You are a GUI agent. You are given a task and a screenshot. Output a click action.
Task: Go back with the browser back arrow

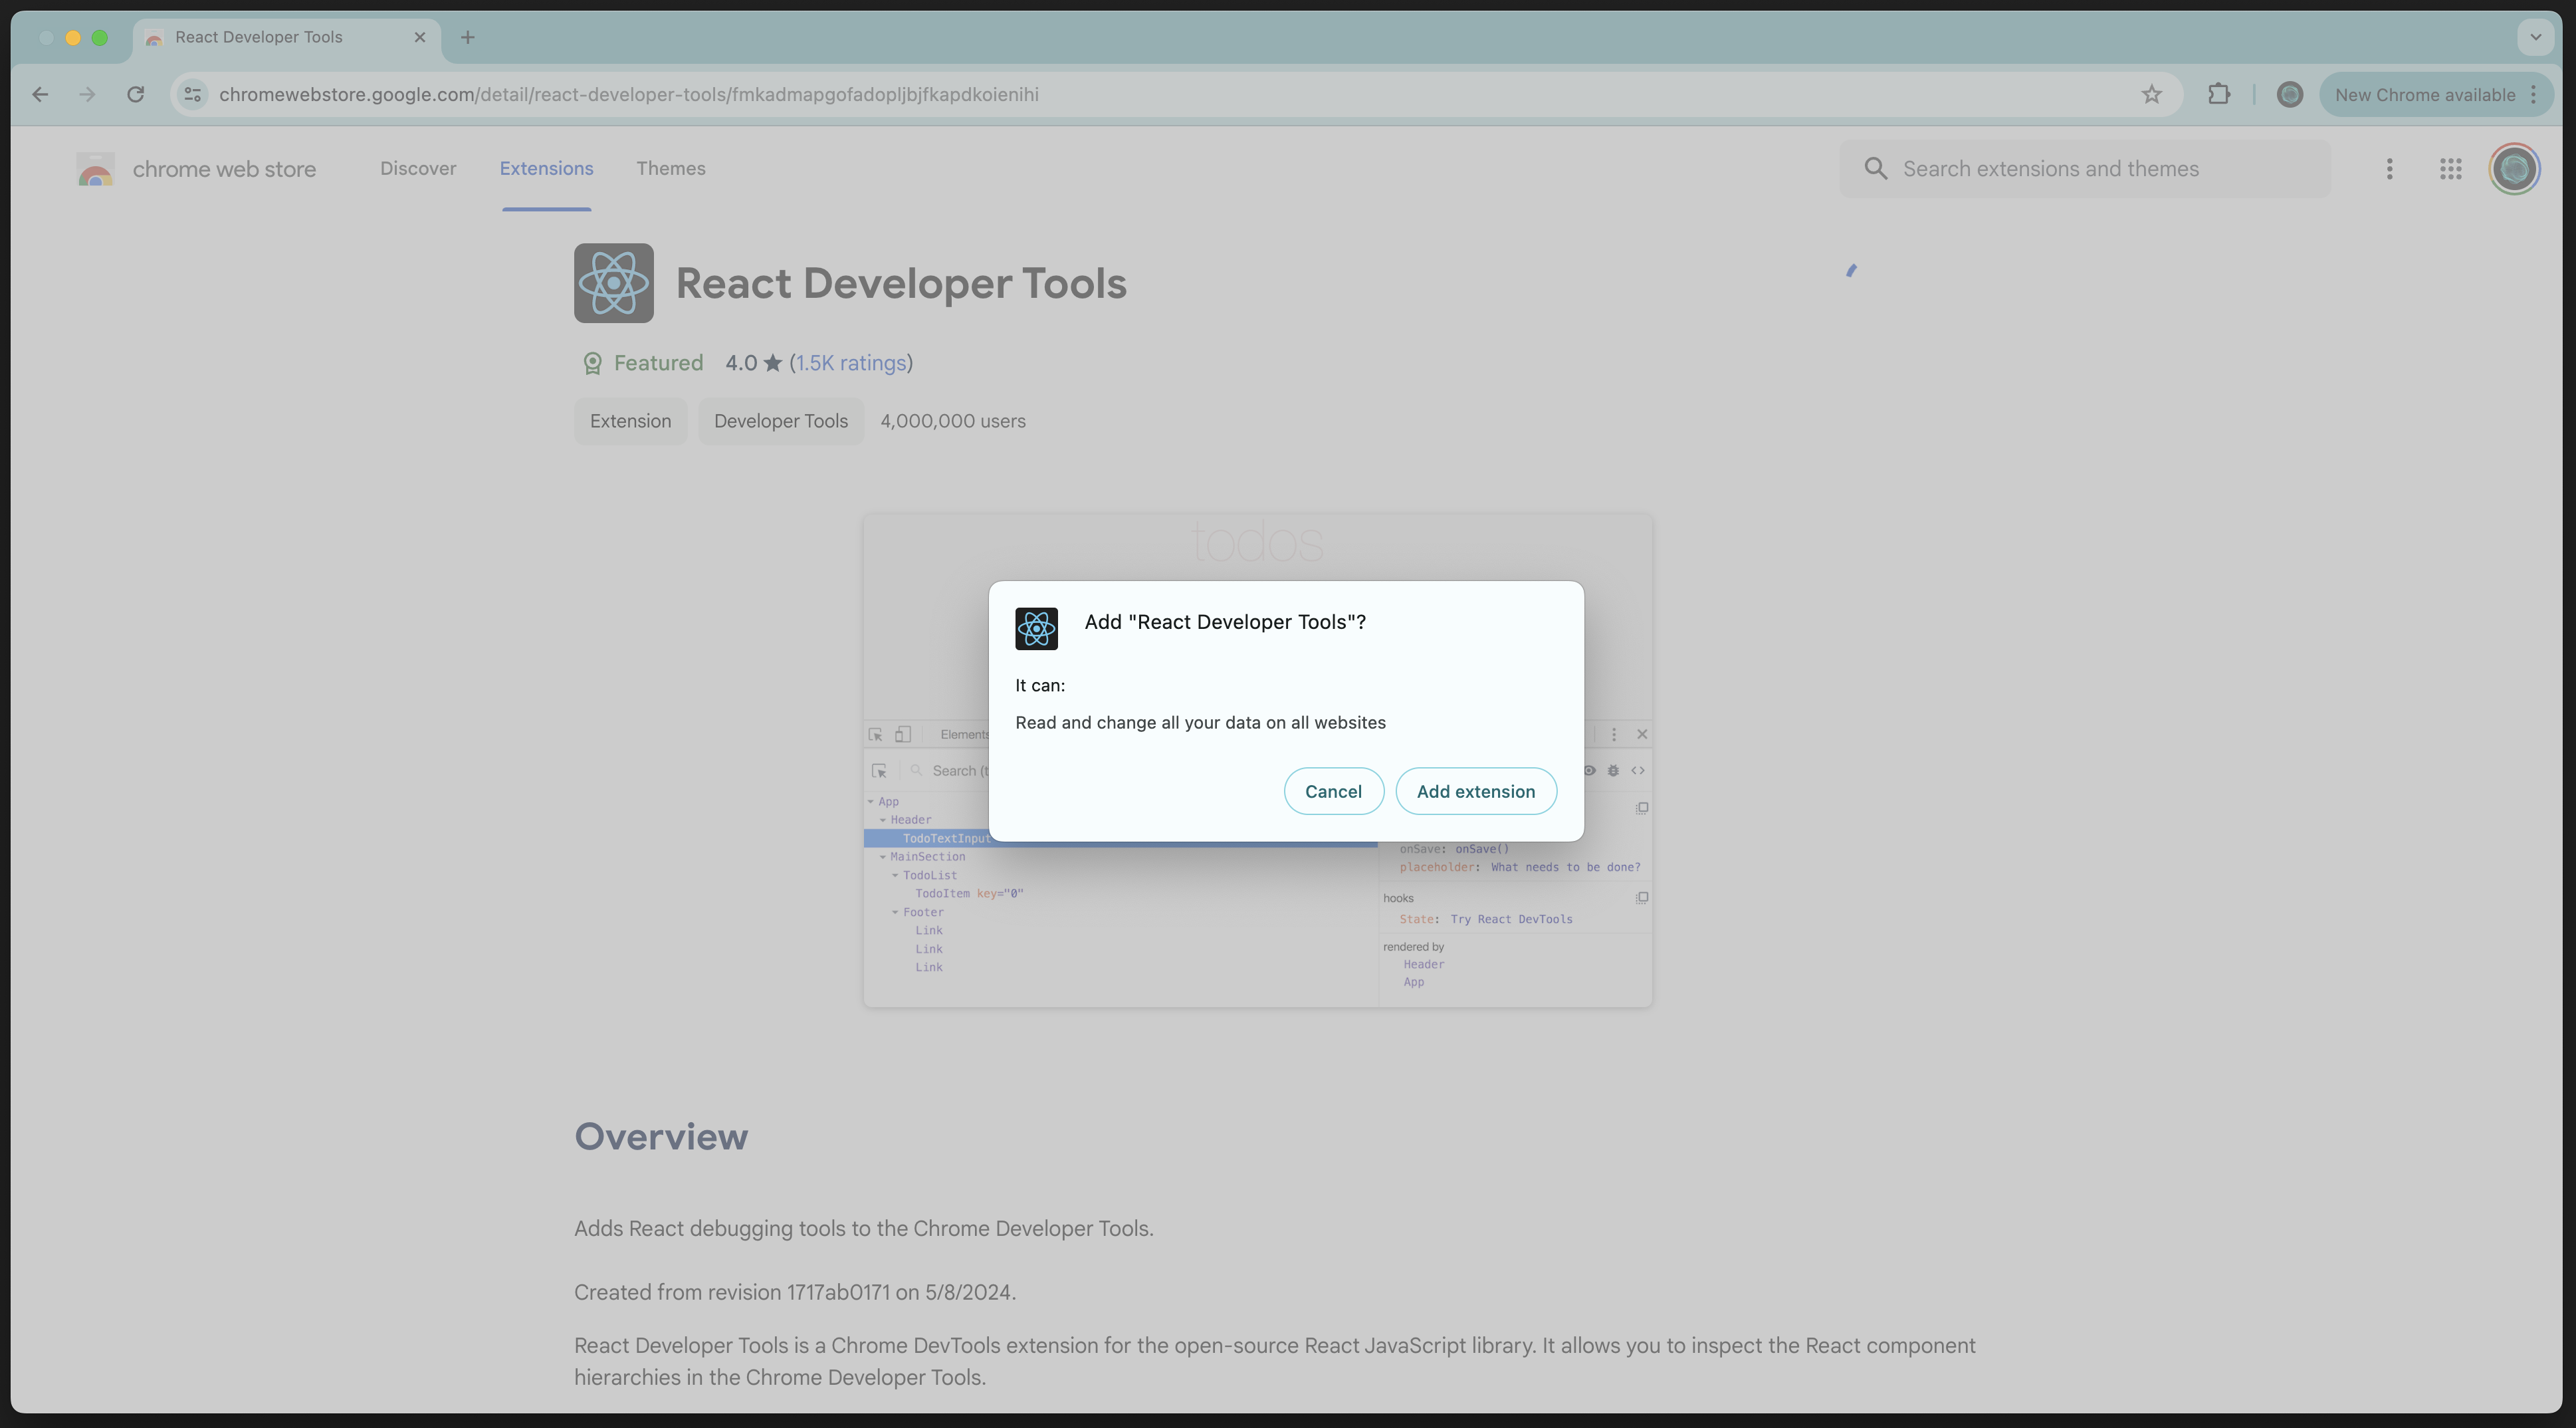40,94
